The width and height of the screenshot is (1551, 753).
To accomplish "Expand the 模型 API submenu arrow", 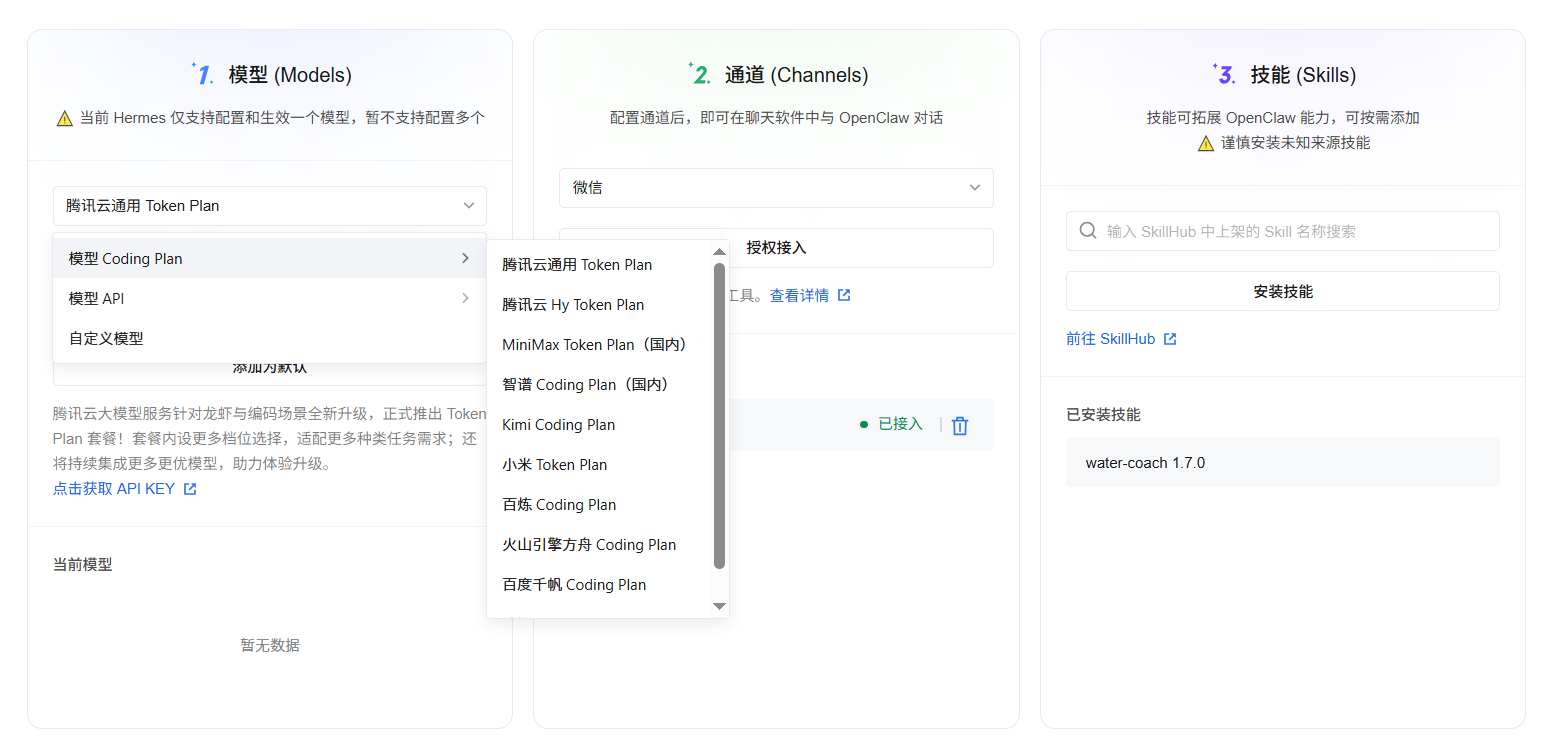I will [x=465, y=298].
